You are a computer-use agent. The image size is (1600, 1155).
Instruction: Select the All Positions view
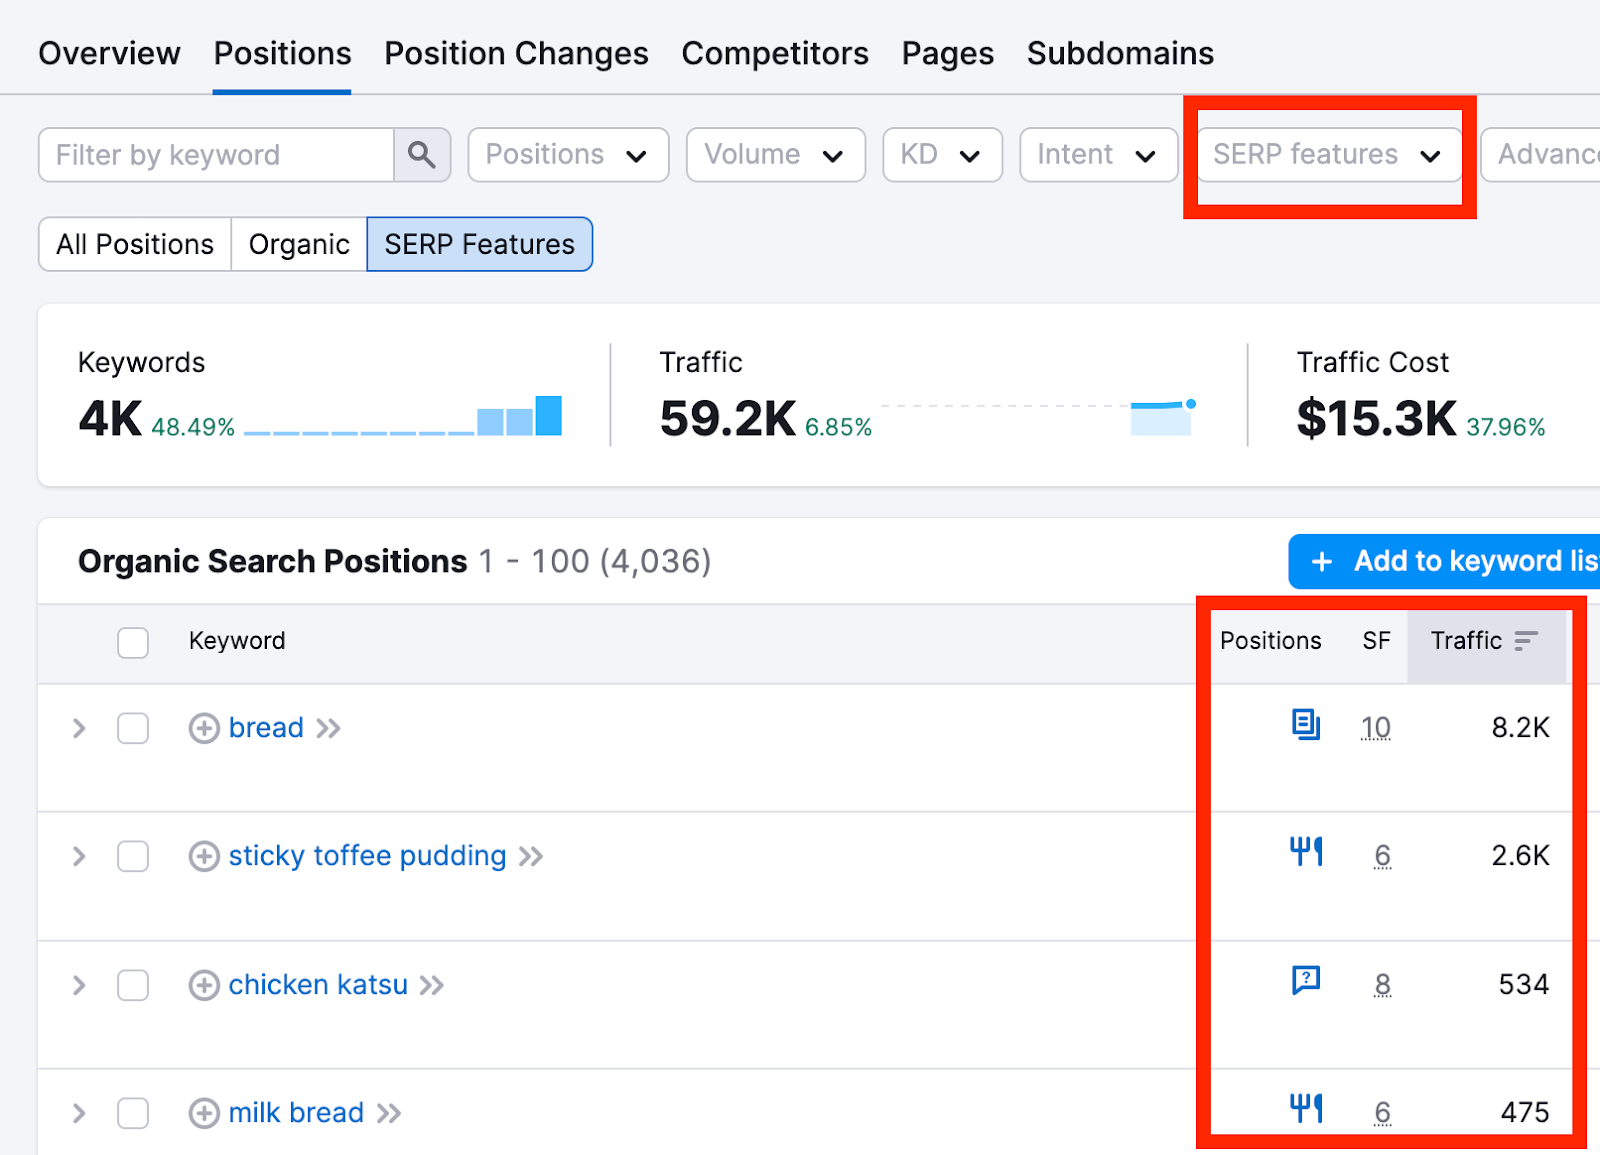click(135, 244)
